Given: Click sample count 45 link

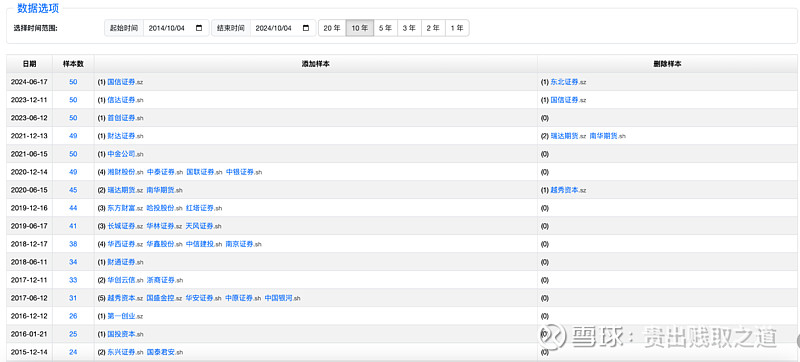Looking at the screenshot, I should point(73,190).
